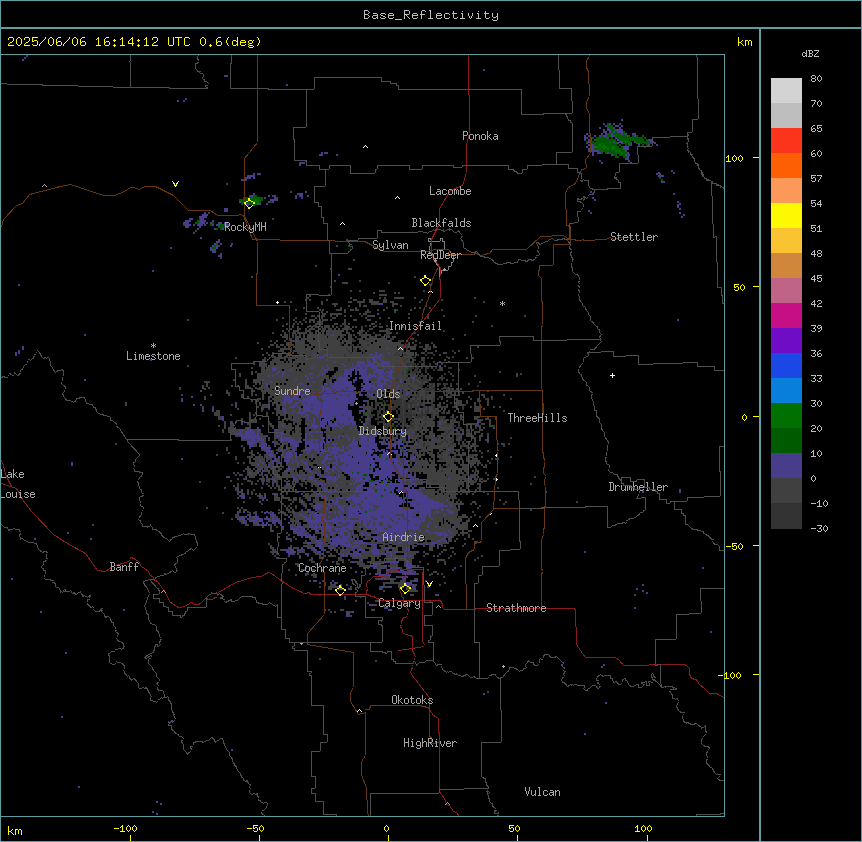The width and height of the screenshot is (862, 842).
Task: Click the violet 36-39 dBZ legend swatch
Action: (x=786, y=341)
